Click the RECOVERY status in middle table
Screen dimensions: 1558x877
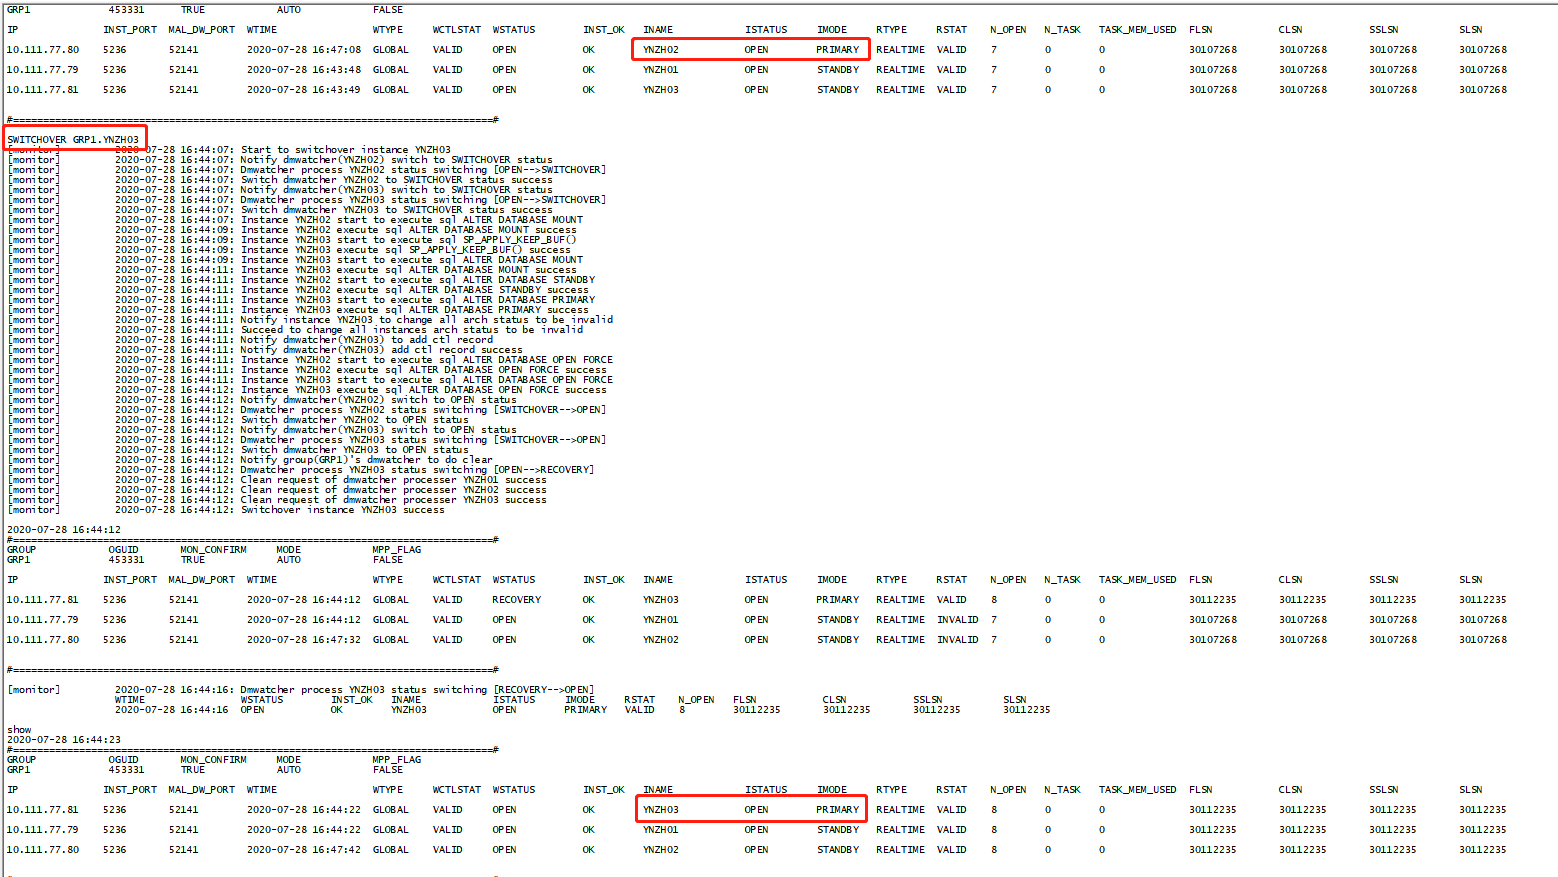516,599
